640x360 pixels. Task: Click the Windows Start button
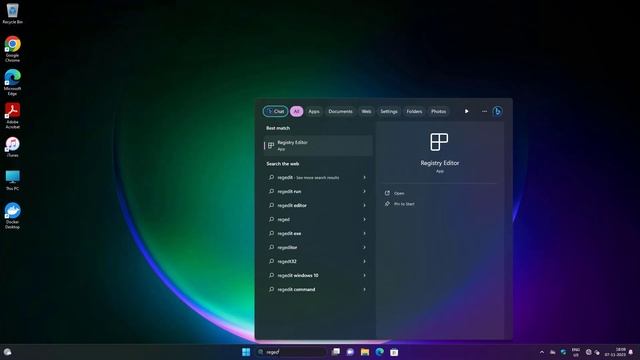[246, 352]
